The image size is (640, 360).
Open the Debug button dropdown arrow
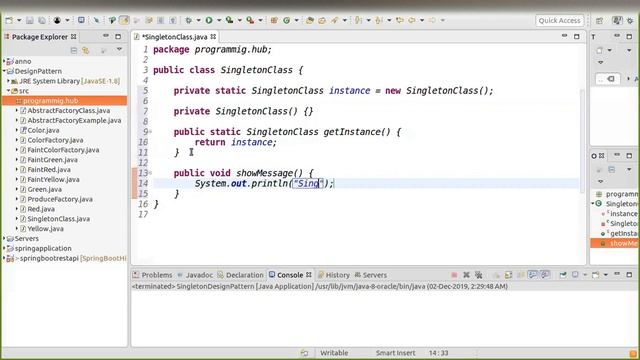point(198,20)
